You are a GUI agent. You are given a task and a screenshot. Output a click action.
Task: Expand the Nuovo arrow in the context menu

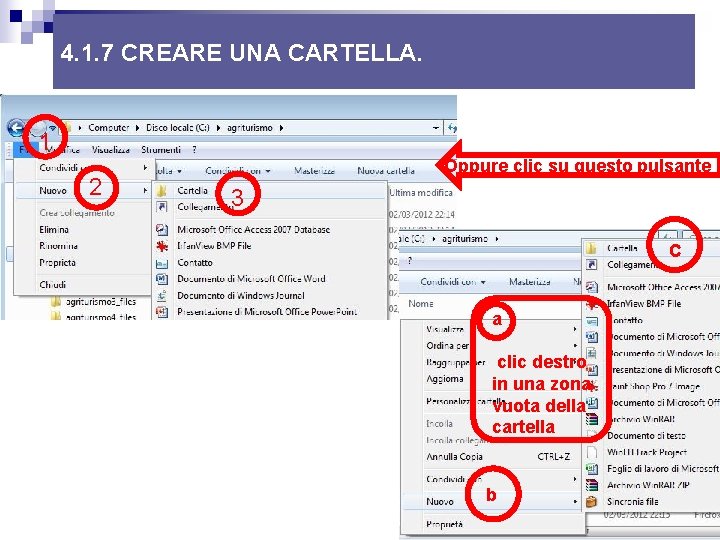575,501
